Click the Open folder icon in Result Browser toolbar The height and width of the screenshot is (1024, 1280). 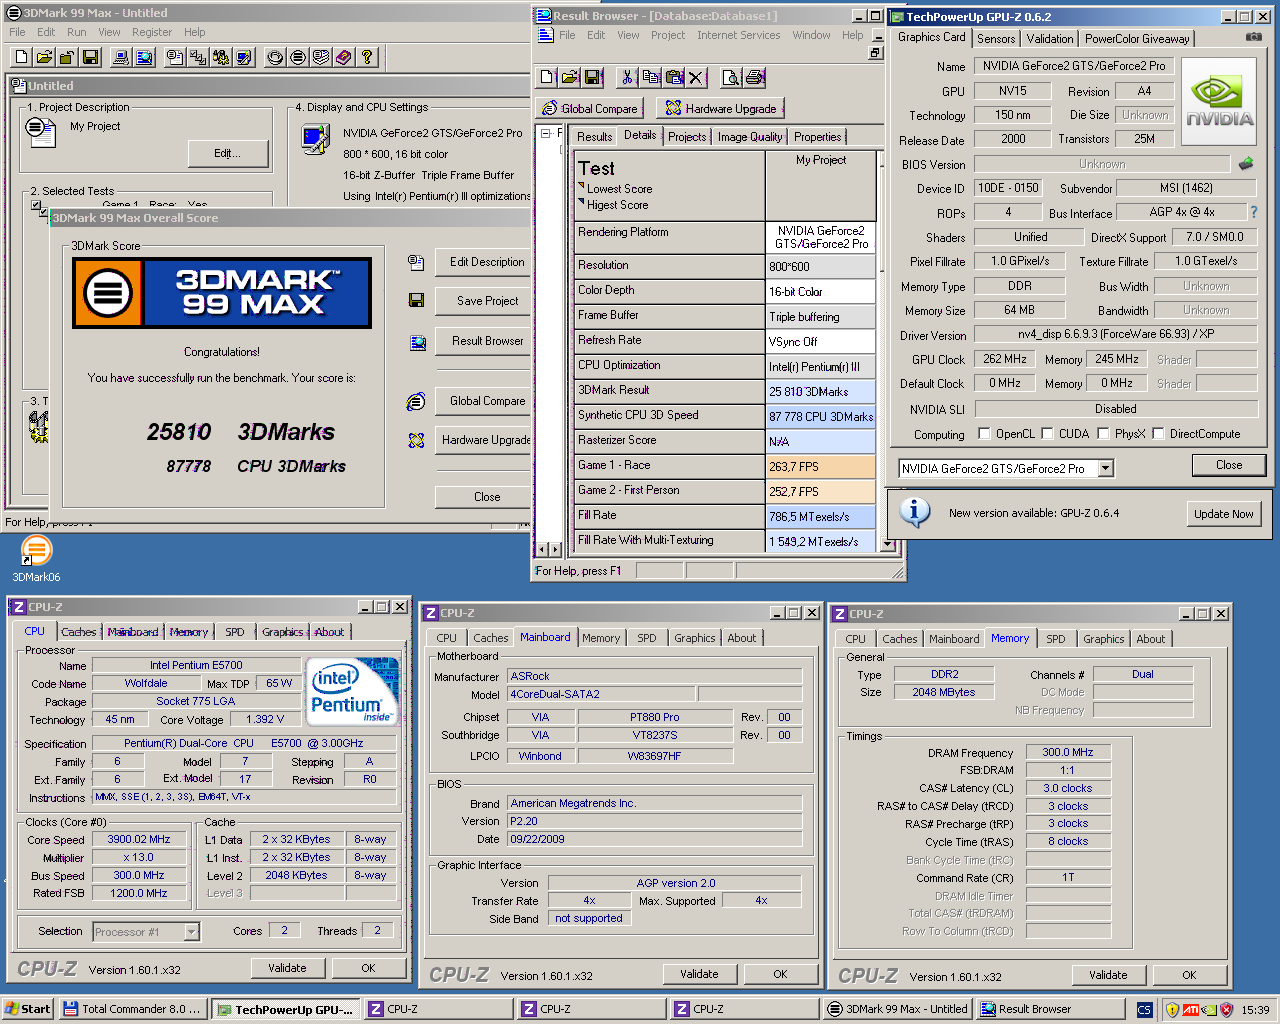coord(569,77)
